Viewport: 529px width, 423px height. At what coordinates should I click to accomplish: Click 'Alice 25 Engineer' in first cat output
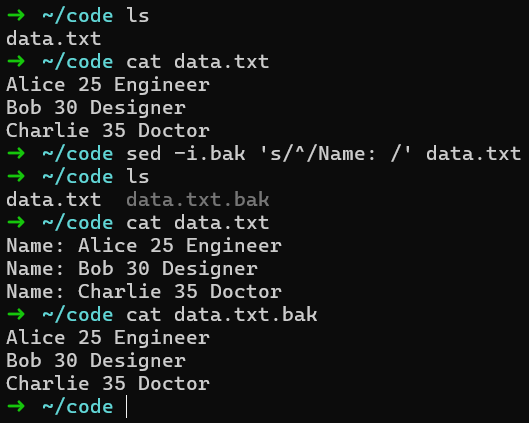tap(108, 85)
